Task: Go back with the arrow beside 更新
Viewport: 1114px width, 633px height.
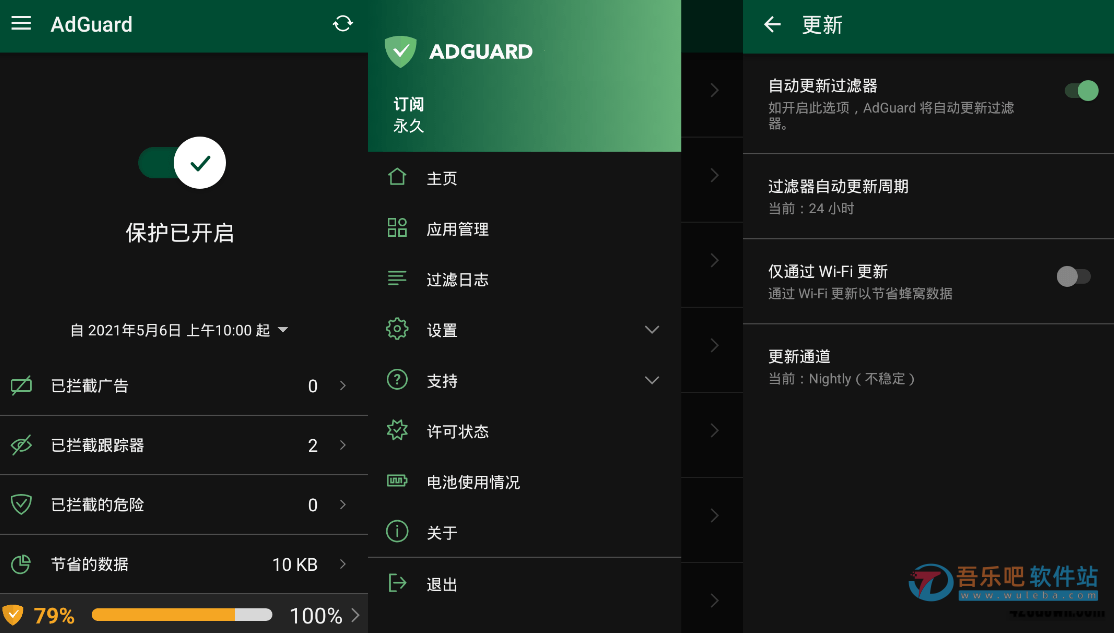Action: click(772, 25)
